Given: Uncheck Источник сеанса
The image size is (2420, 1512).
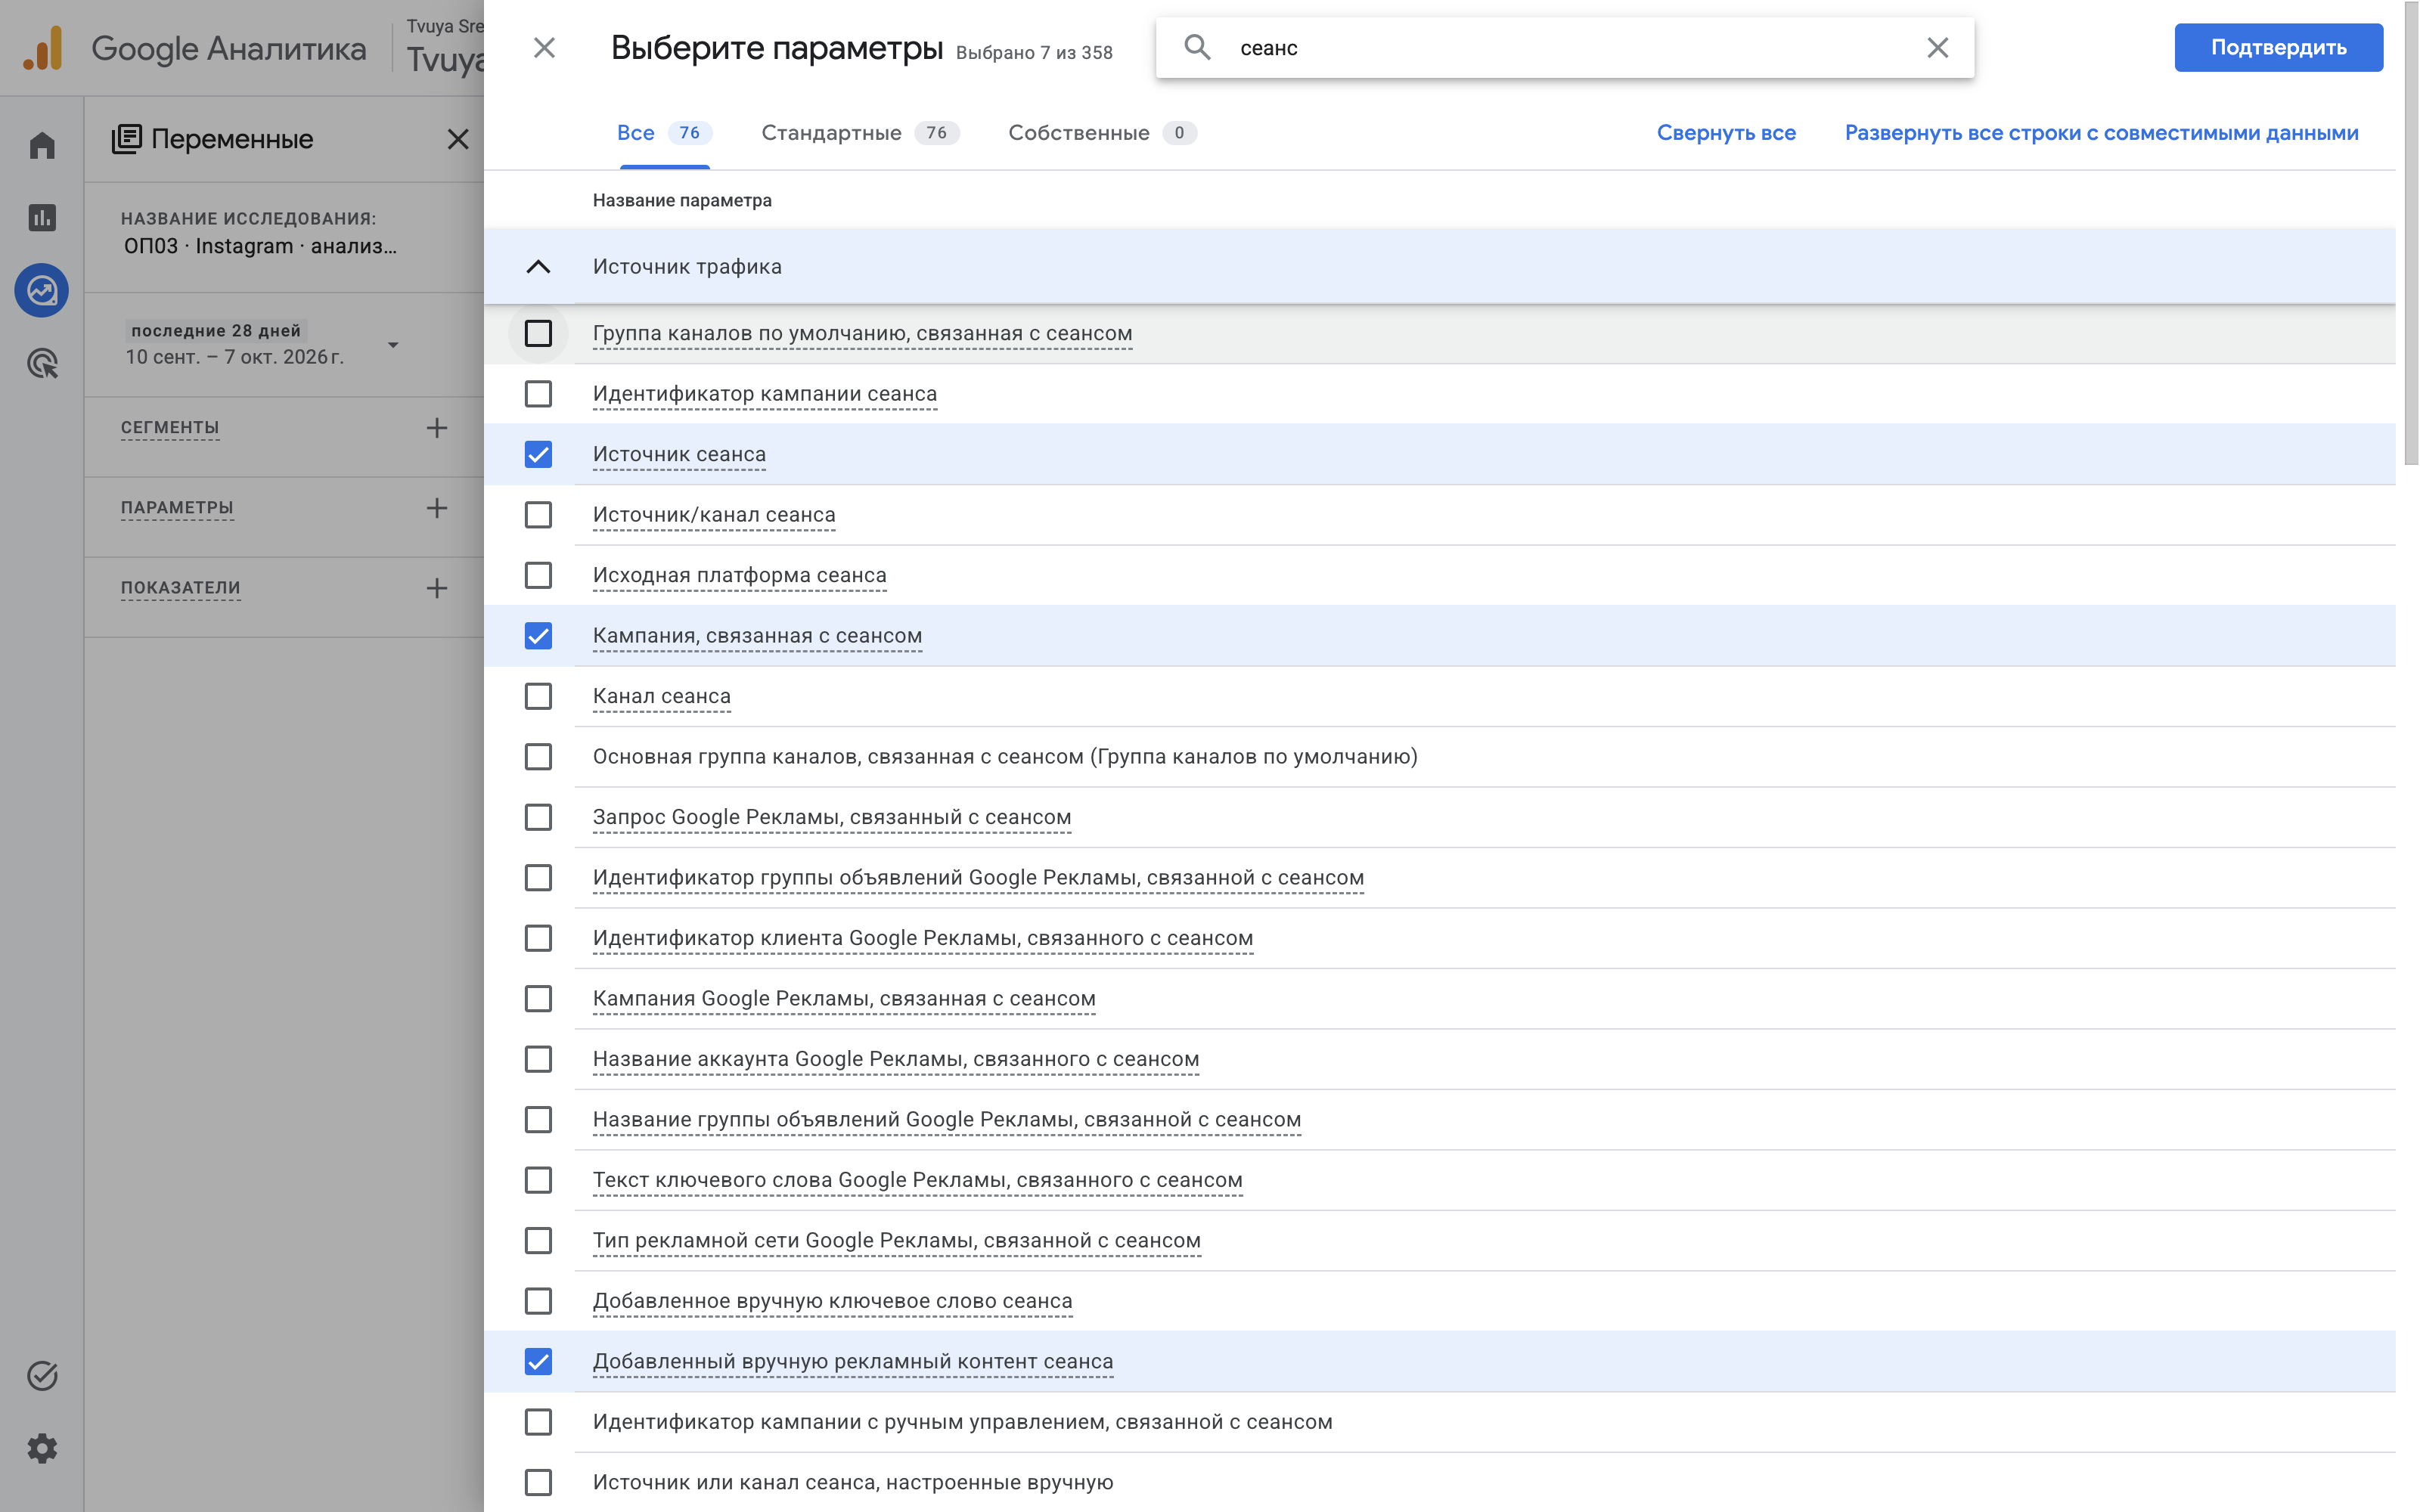Looking at the screenshot, I should point(538,454).
